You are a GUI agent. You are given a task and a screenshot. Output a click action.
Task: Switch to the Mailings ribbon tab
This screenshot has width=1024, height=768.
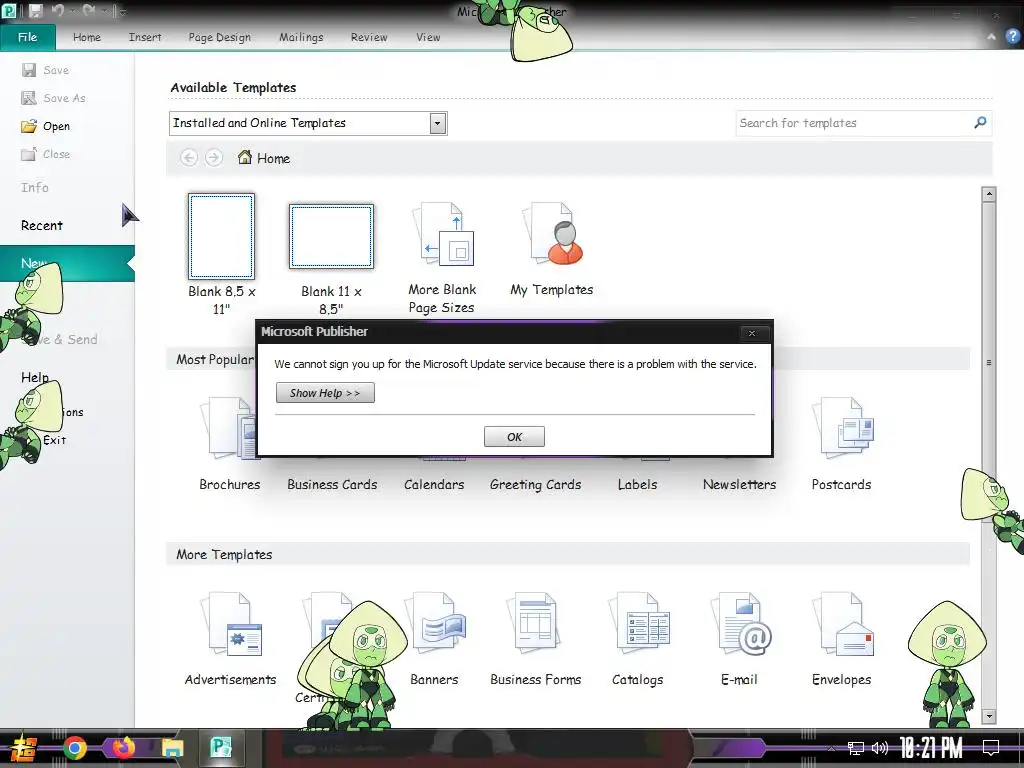[301, 37]
